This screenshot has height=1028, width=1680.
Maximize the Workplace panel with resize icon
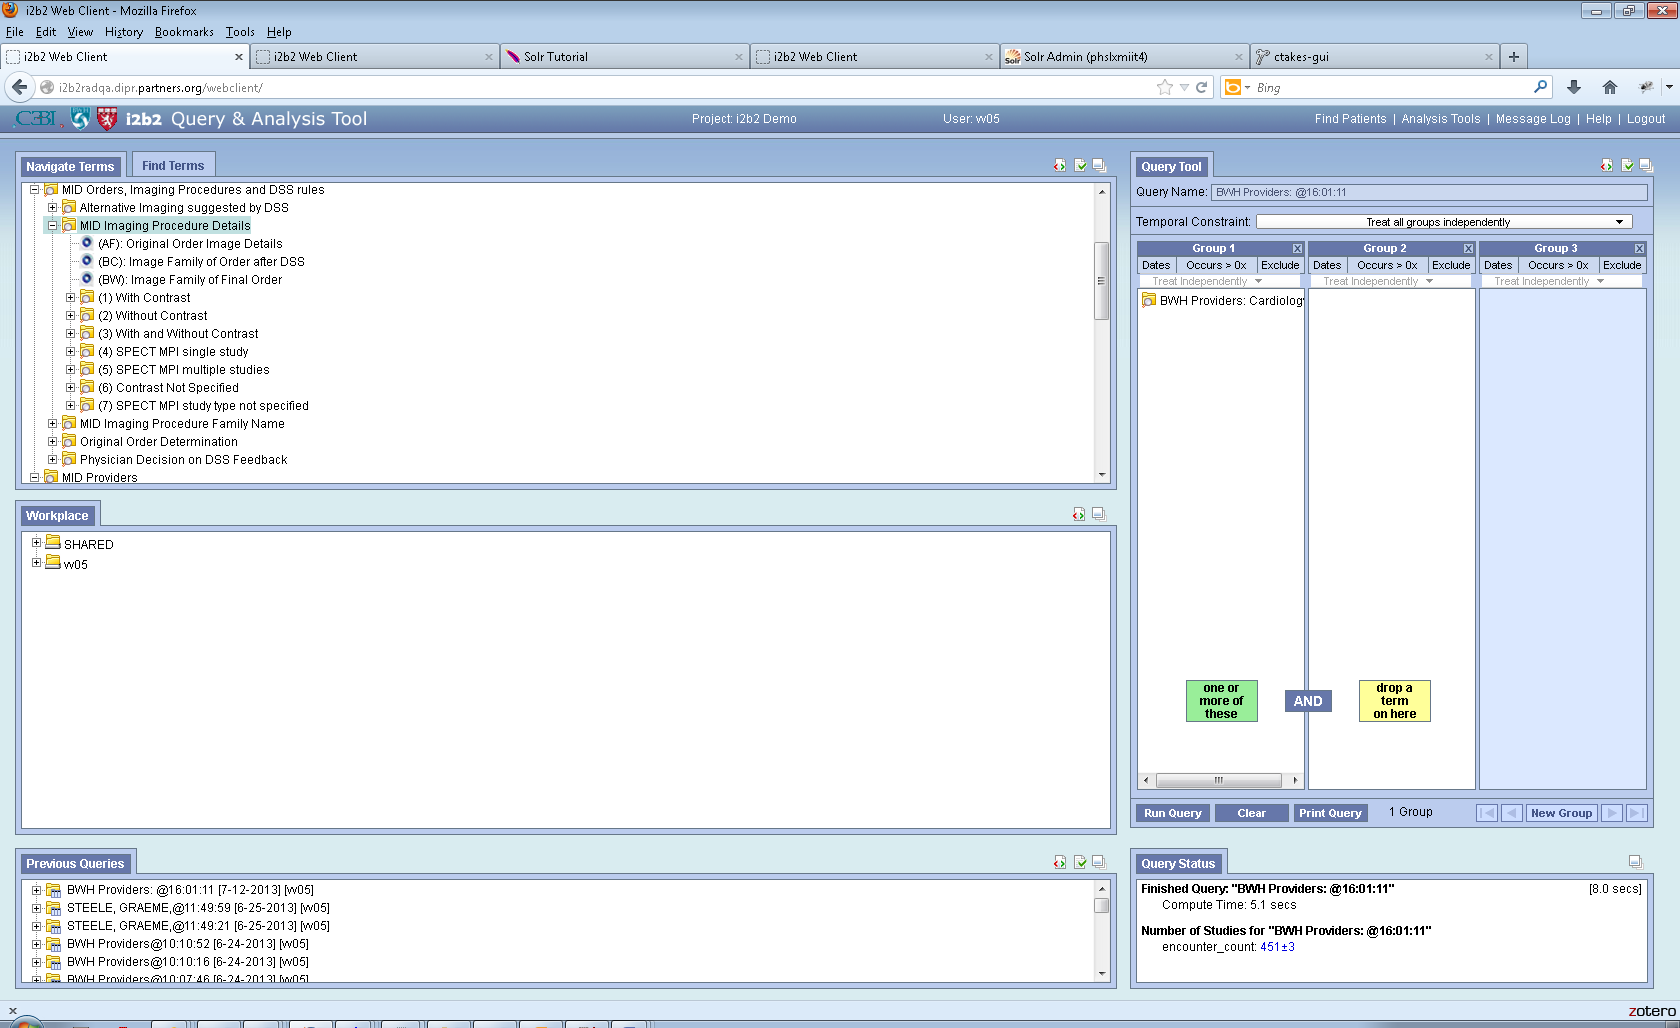(x=1098, y=514)
